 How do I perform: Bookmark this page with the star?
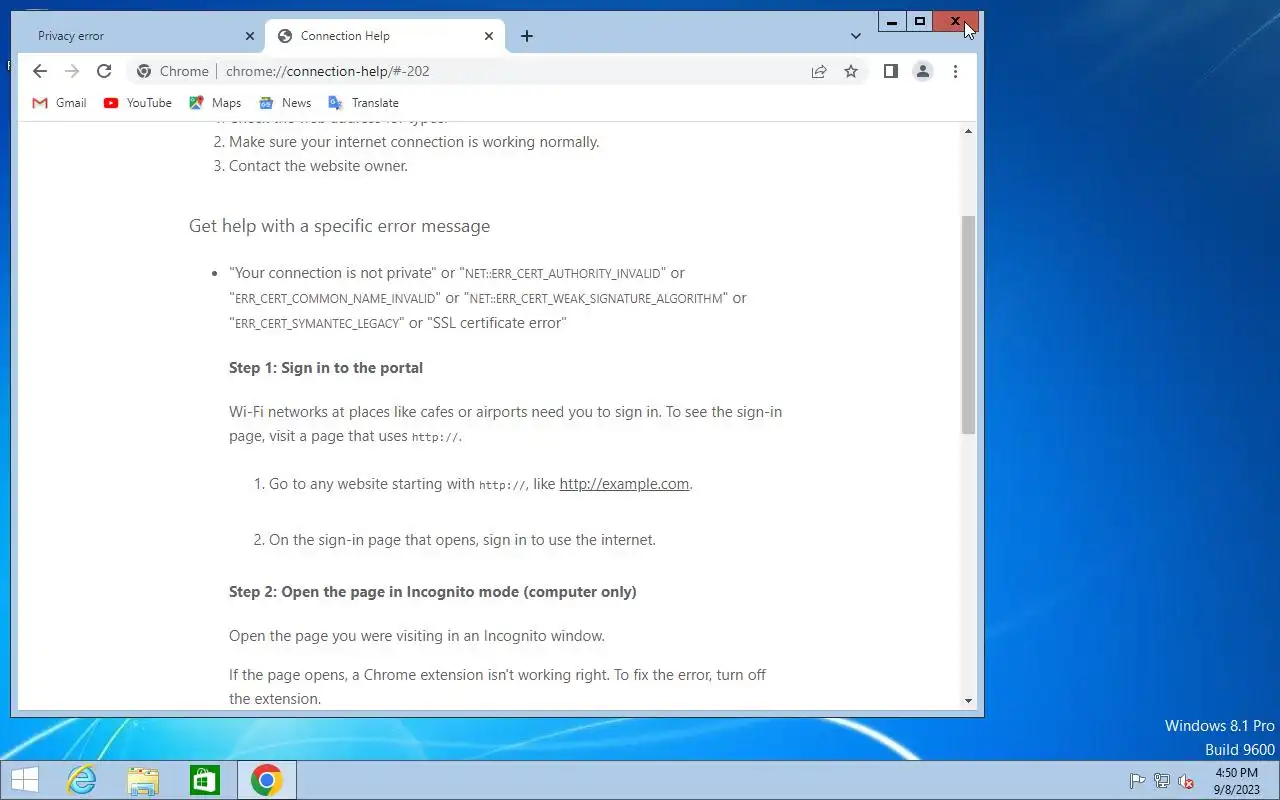click(851, 71)
